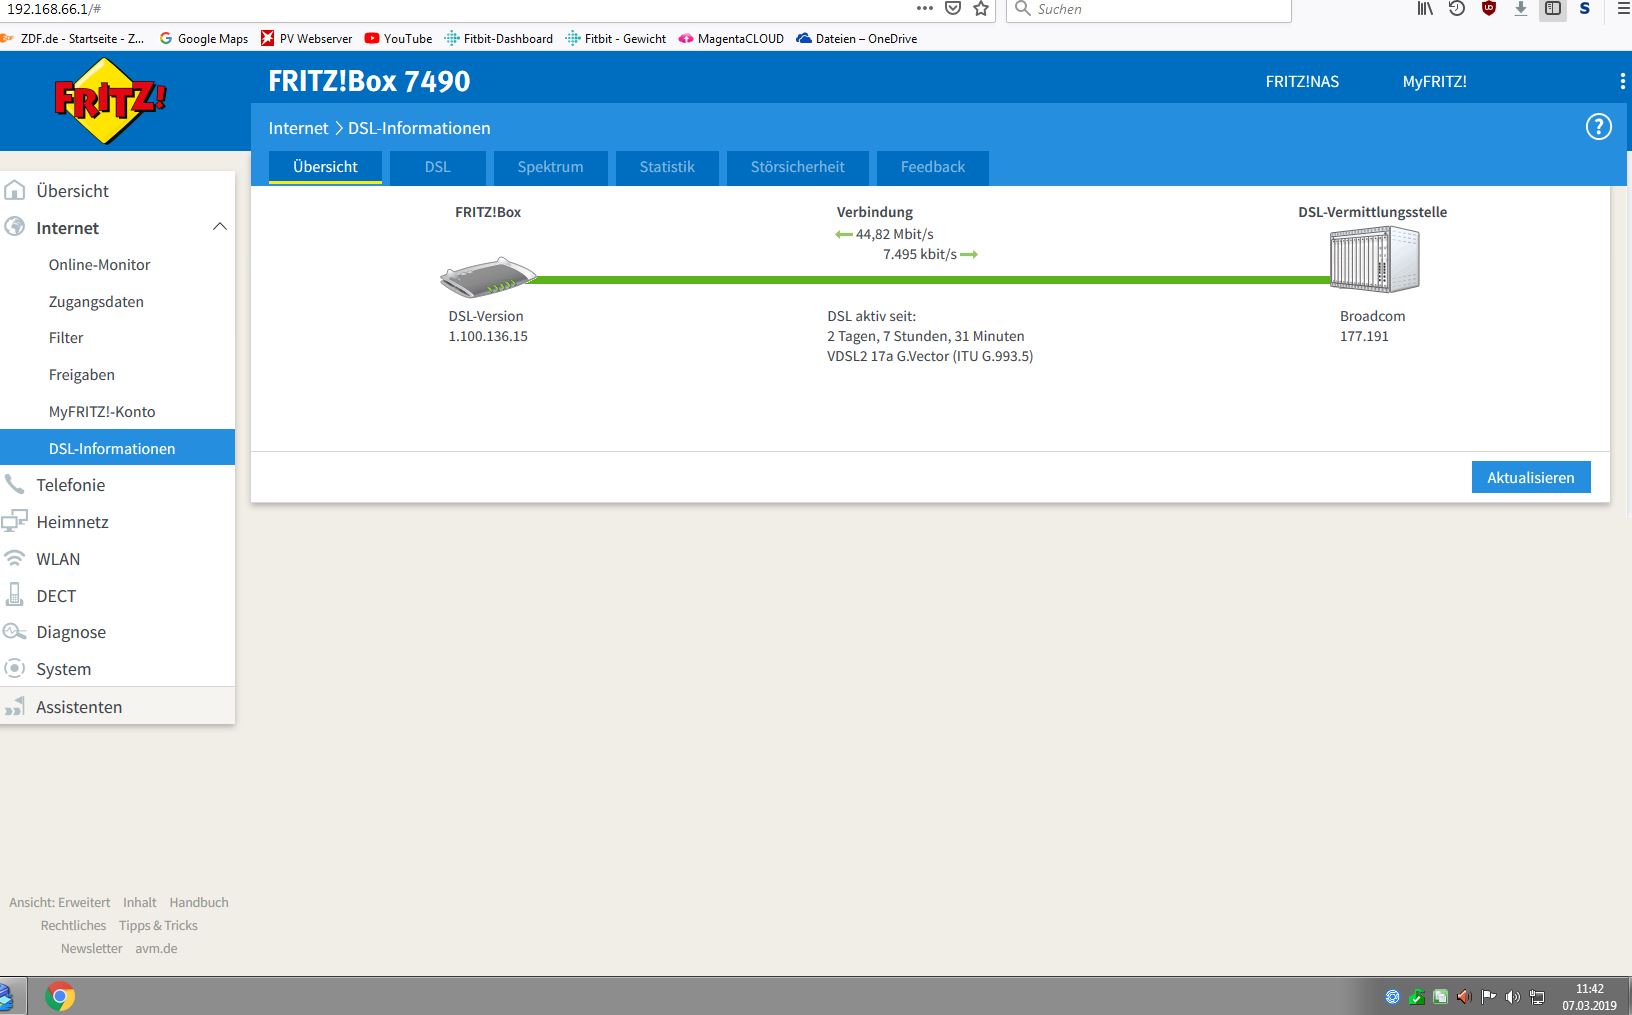Click Ansicht: Erweitert footer link
Screen dimensions: 1632x1015
tap(60, 902)
